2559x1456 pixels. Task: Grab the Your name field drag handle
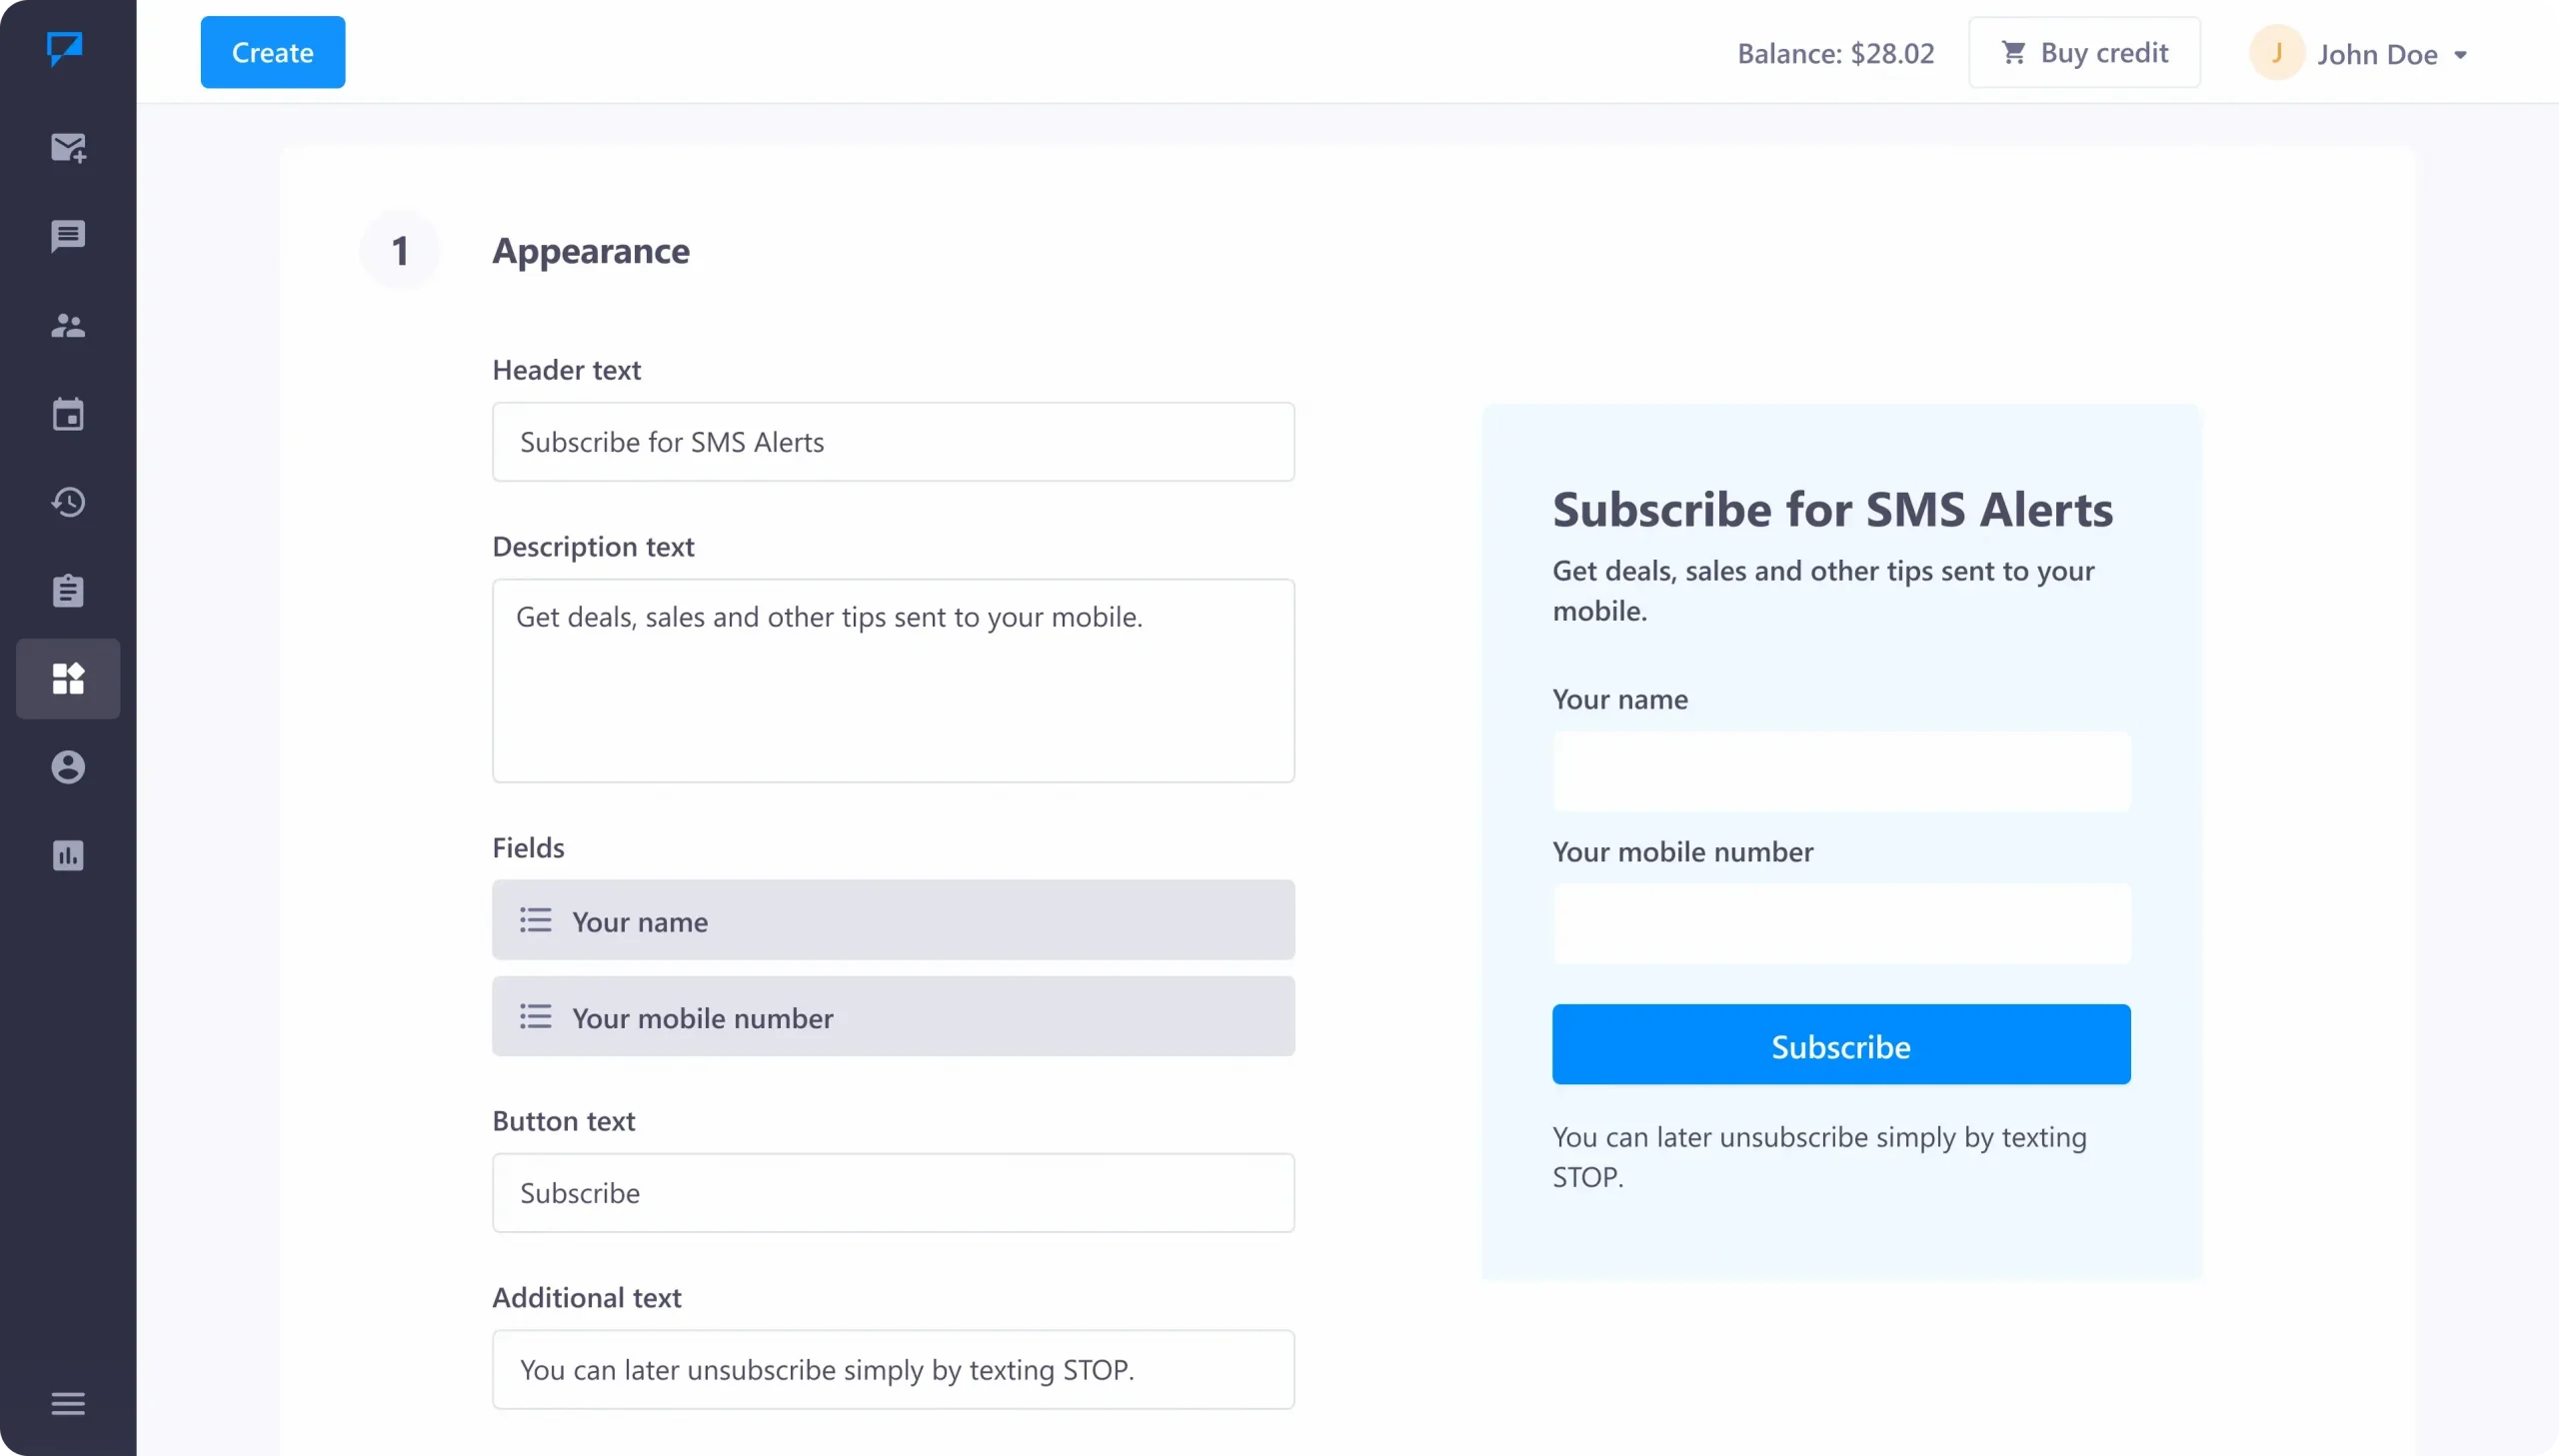[x=535, y=920]
